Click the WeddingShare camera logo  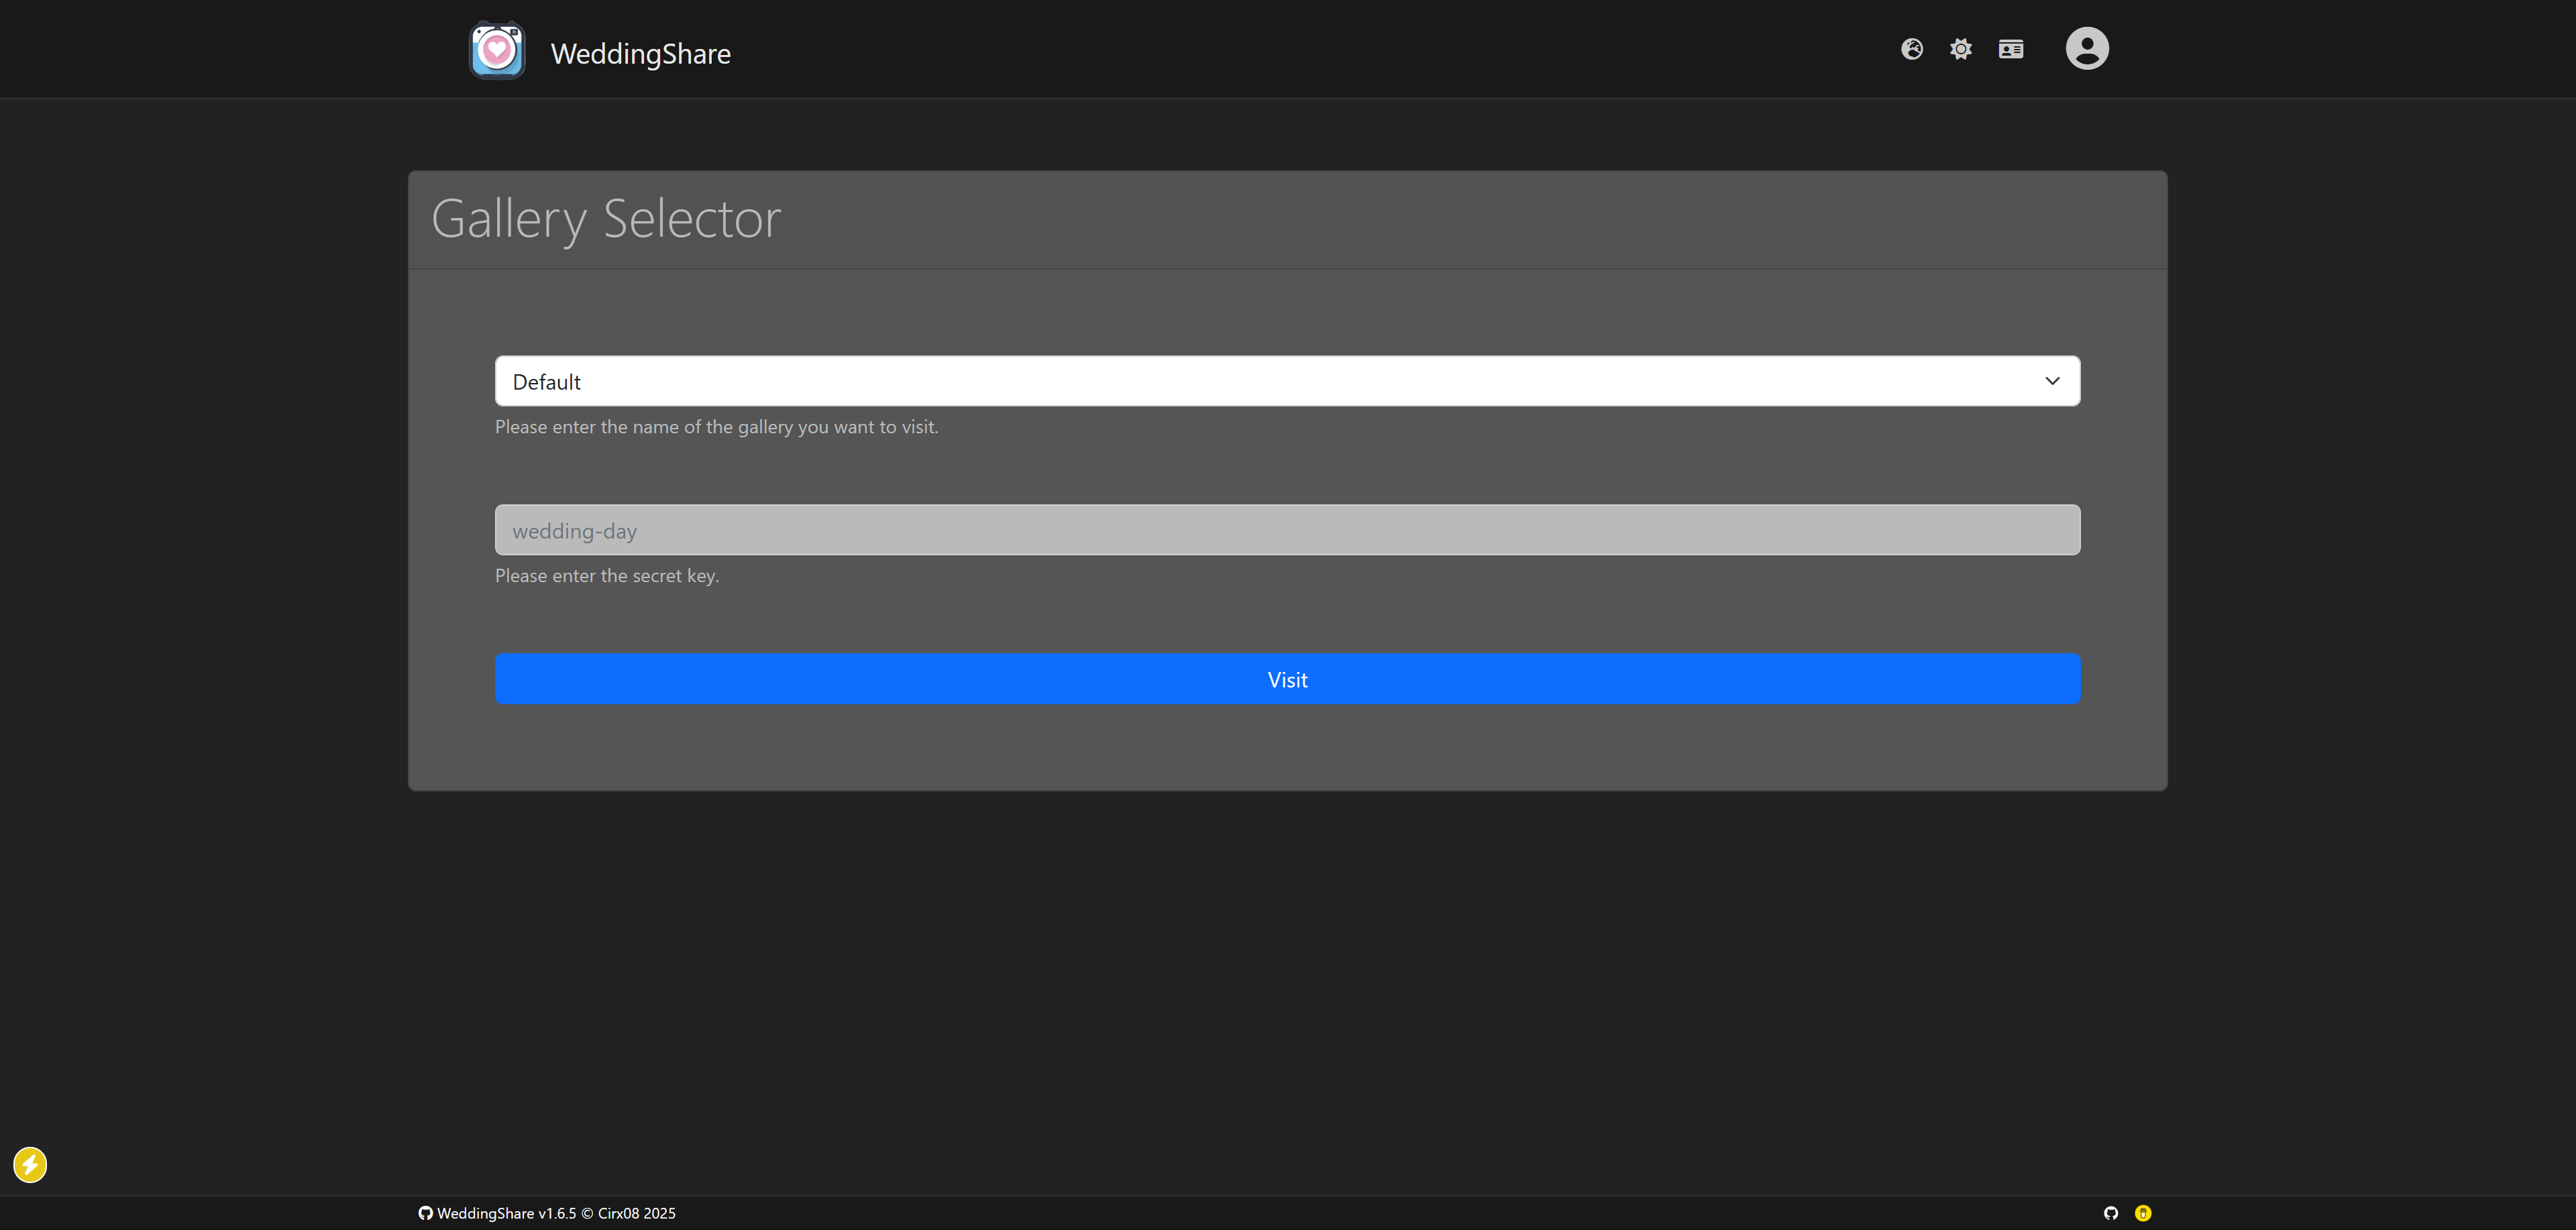pyautogui.click(x=497, y=49)
